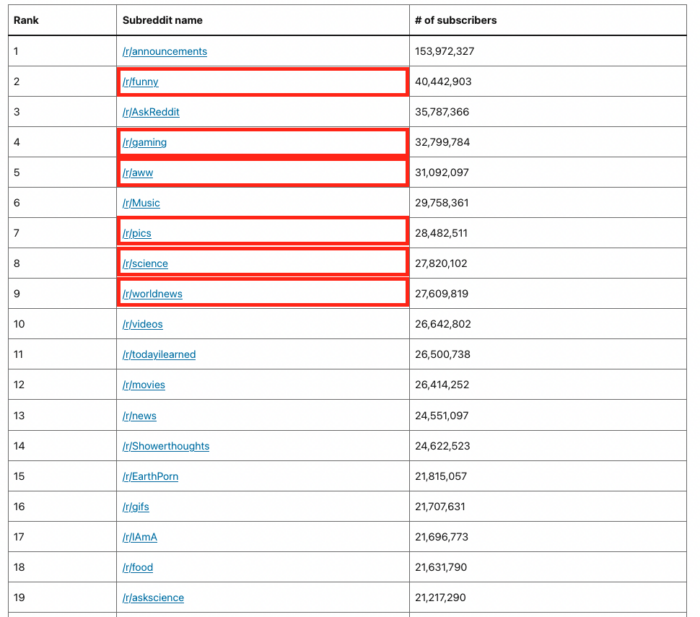Open /r/science subreddit link
The height and width of the screenshot is (617, 700).
pos(146,263)
